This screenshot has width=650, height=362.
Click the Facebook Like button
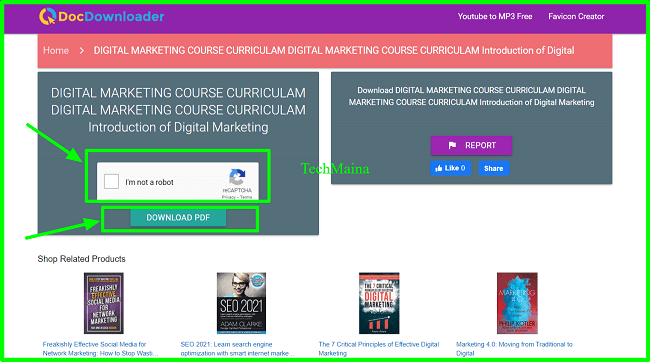pos(451,168)
